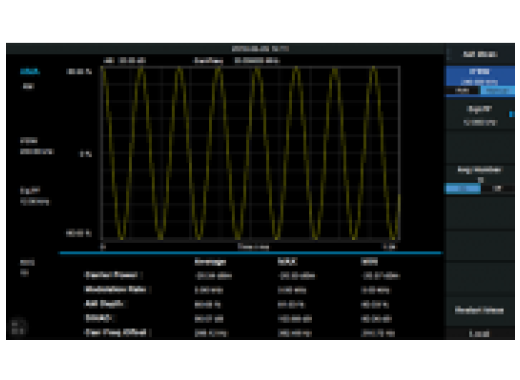Image resolution: width=520 pixels, height=380 pixels.
Task: Click the small icon in the bottom-left corner
Action: [x=18, y=327]
